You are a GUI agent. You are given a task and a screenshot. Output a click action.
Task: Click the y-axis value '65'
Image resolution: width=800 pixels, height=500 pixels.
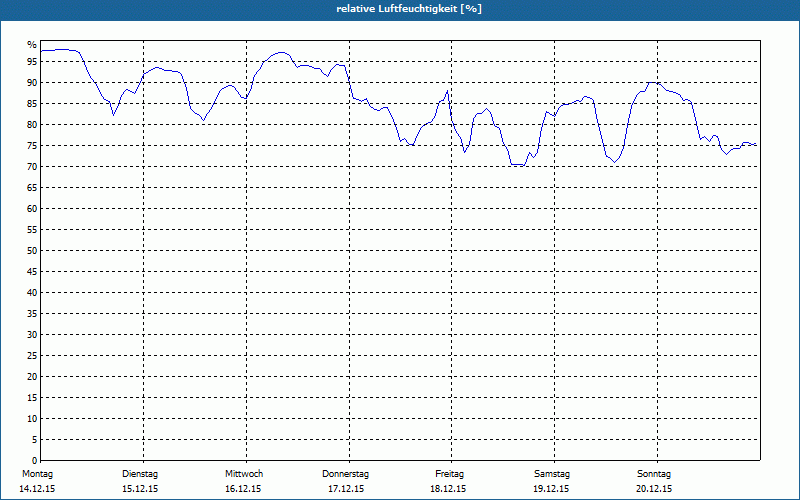(32, 188)
